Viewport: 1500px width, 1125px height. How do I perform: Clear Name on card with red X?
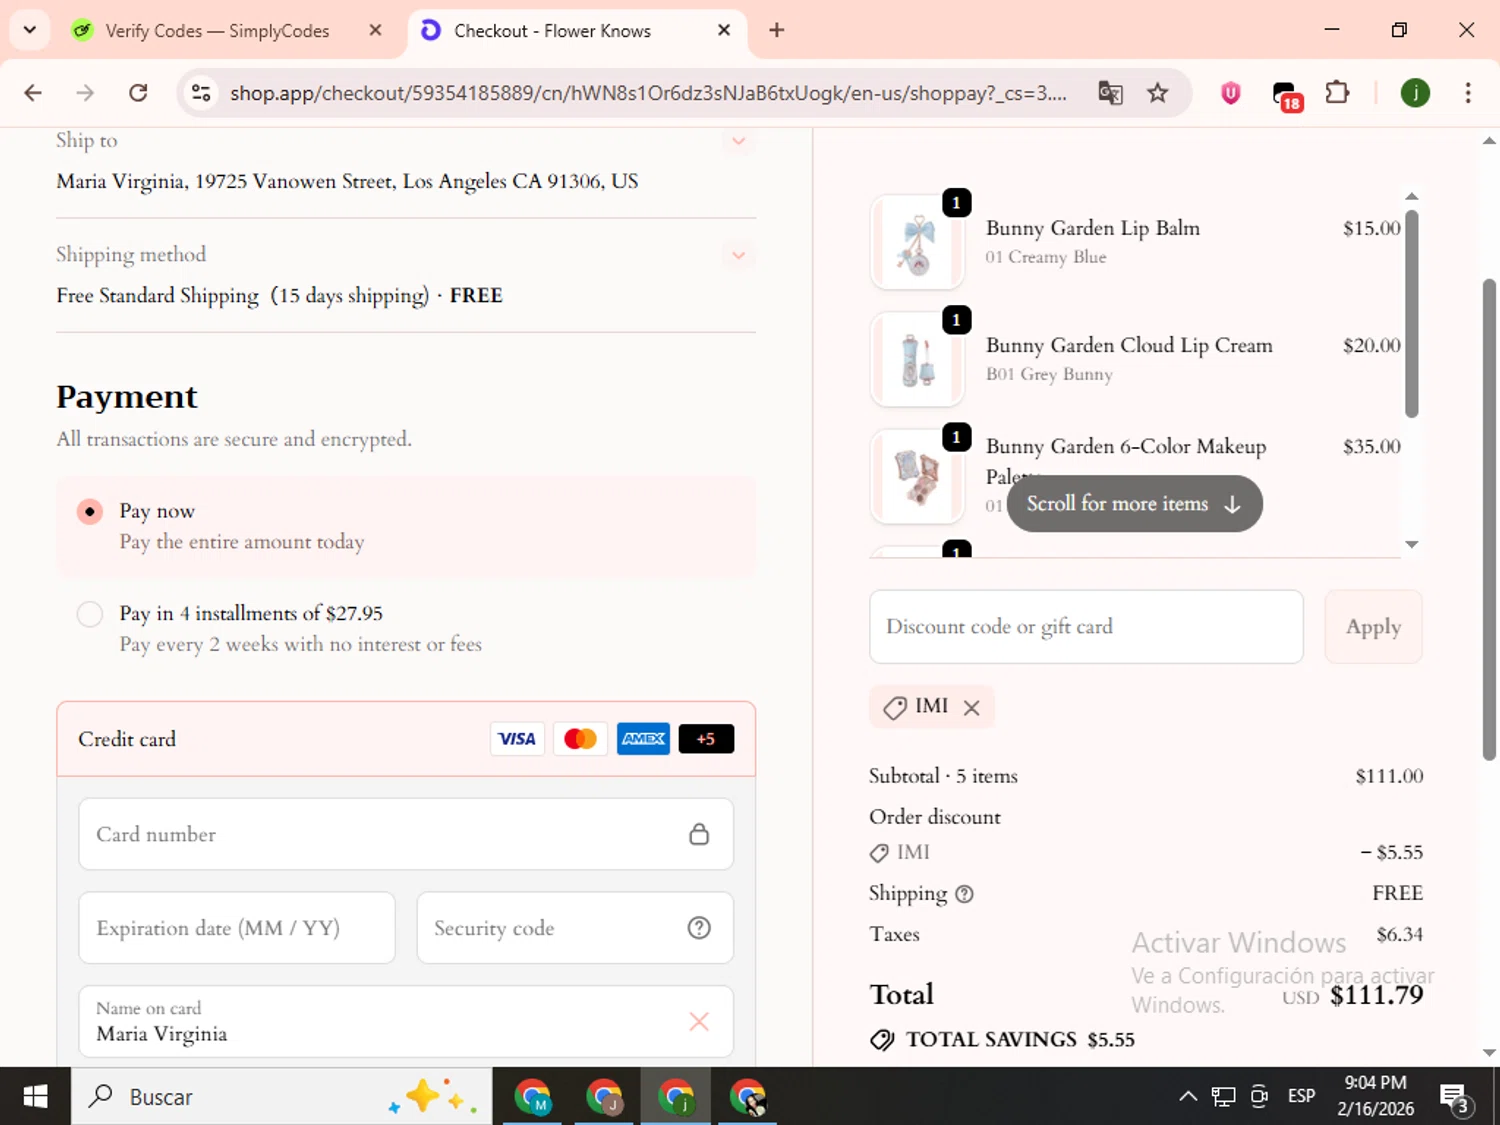699,1021
